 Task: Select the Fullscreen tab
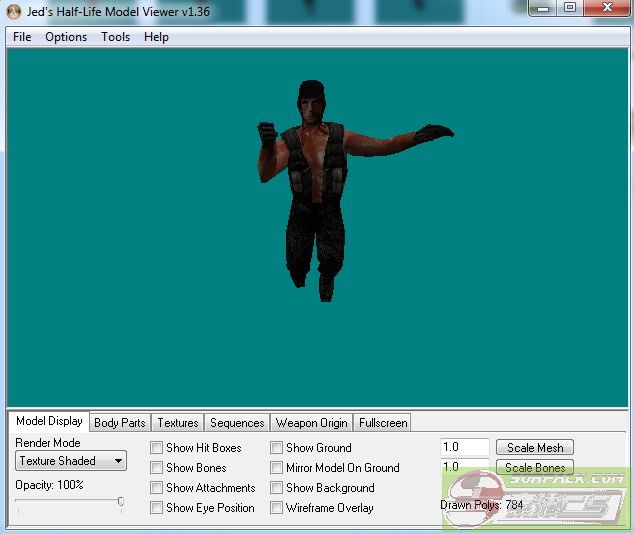pos(382,423)
